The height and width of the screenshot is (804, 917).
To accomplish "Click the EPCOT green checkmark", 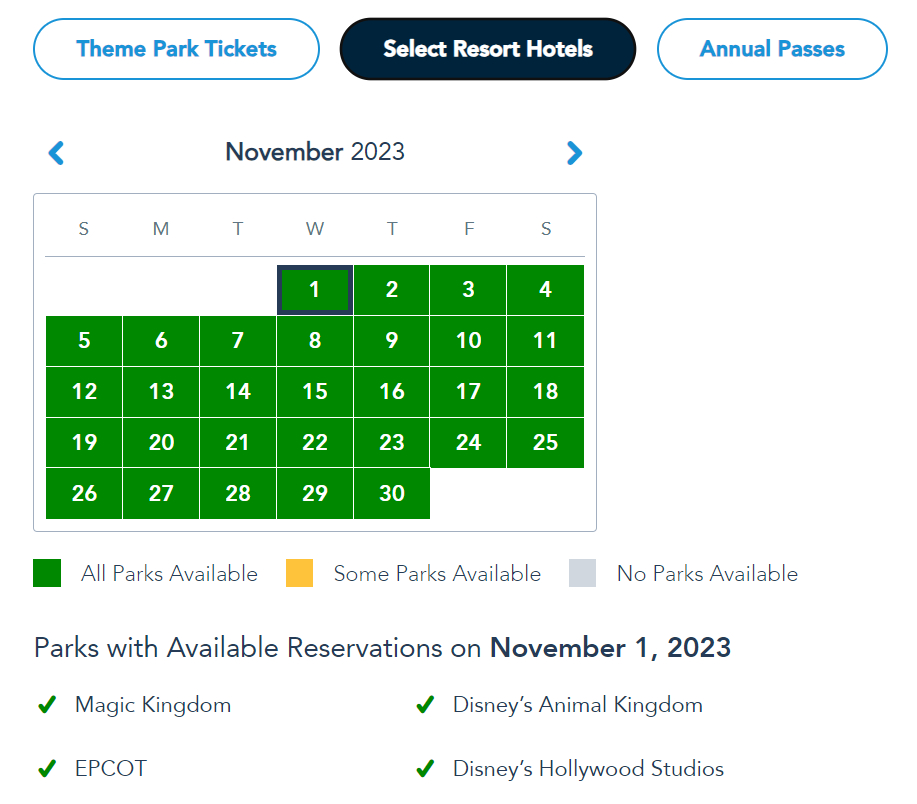I will 46,769.
